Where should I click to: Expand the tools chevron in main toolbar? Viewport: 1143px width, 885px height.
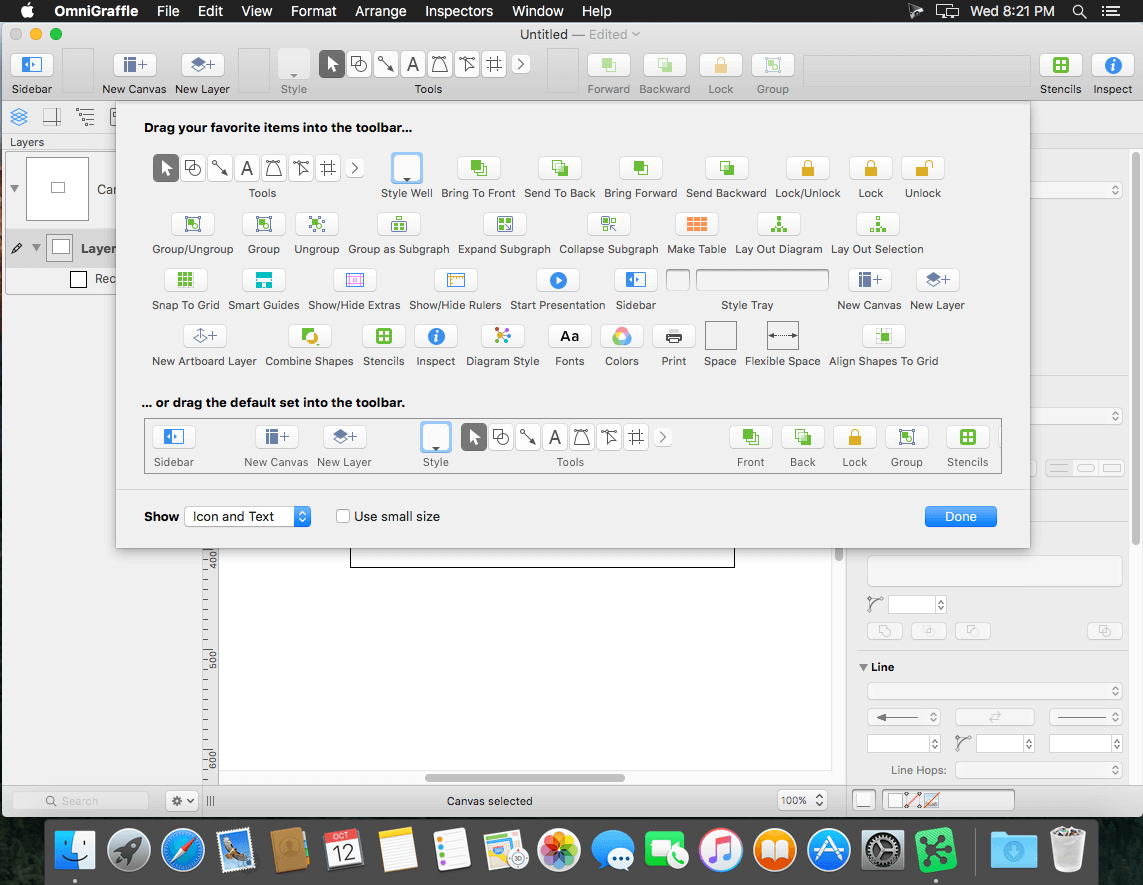[520, 64]
